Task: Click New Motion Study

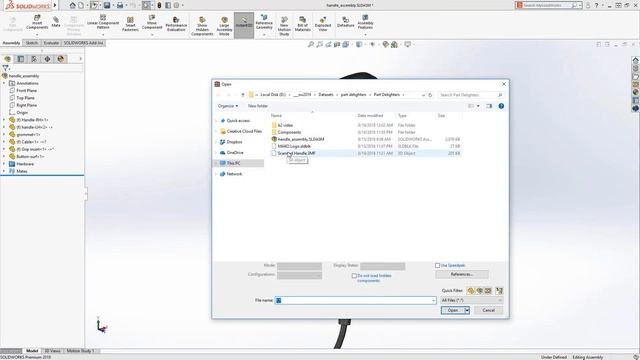Action: 284,27
